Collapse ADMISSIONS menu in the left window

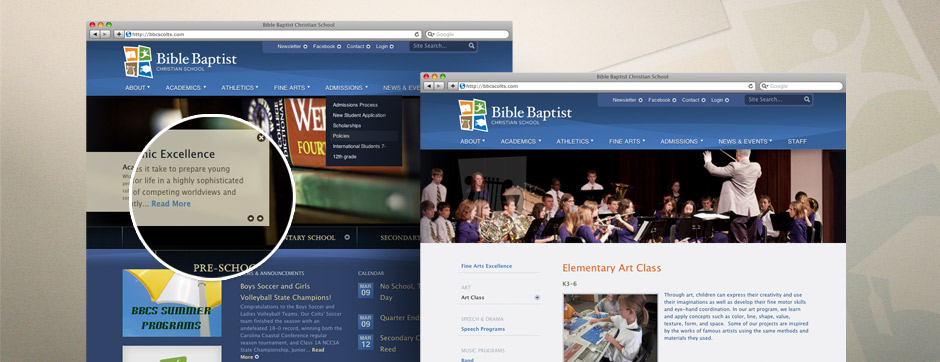tap(347, 88)
